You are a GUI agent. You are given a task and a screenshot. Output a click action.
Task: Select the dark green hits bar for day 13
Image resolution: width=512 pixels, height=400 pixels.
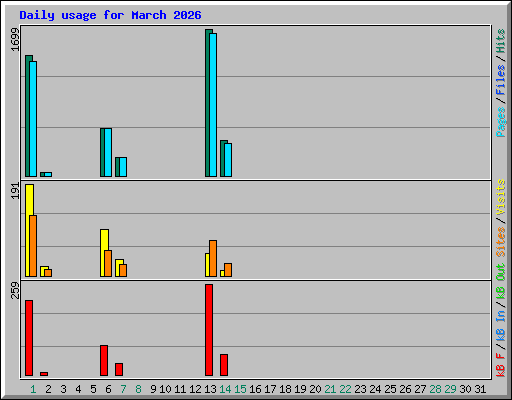tap(207, 103)
